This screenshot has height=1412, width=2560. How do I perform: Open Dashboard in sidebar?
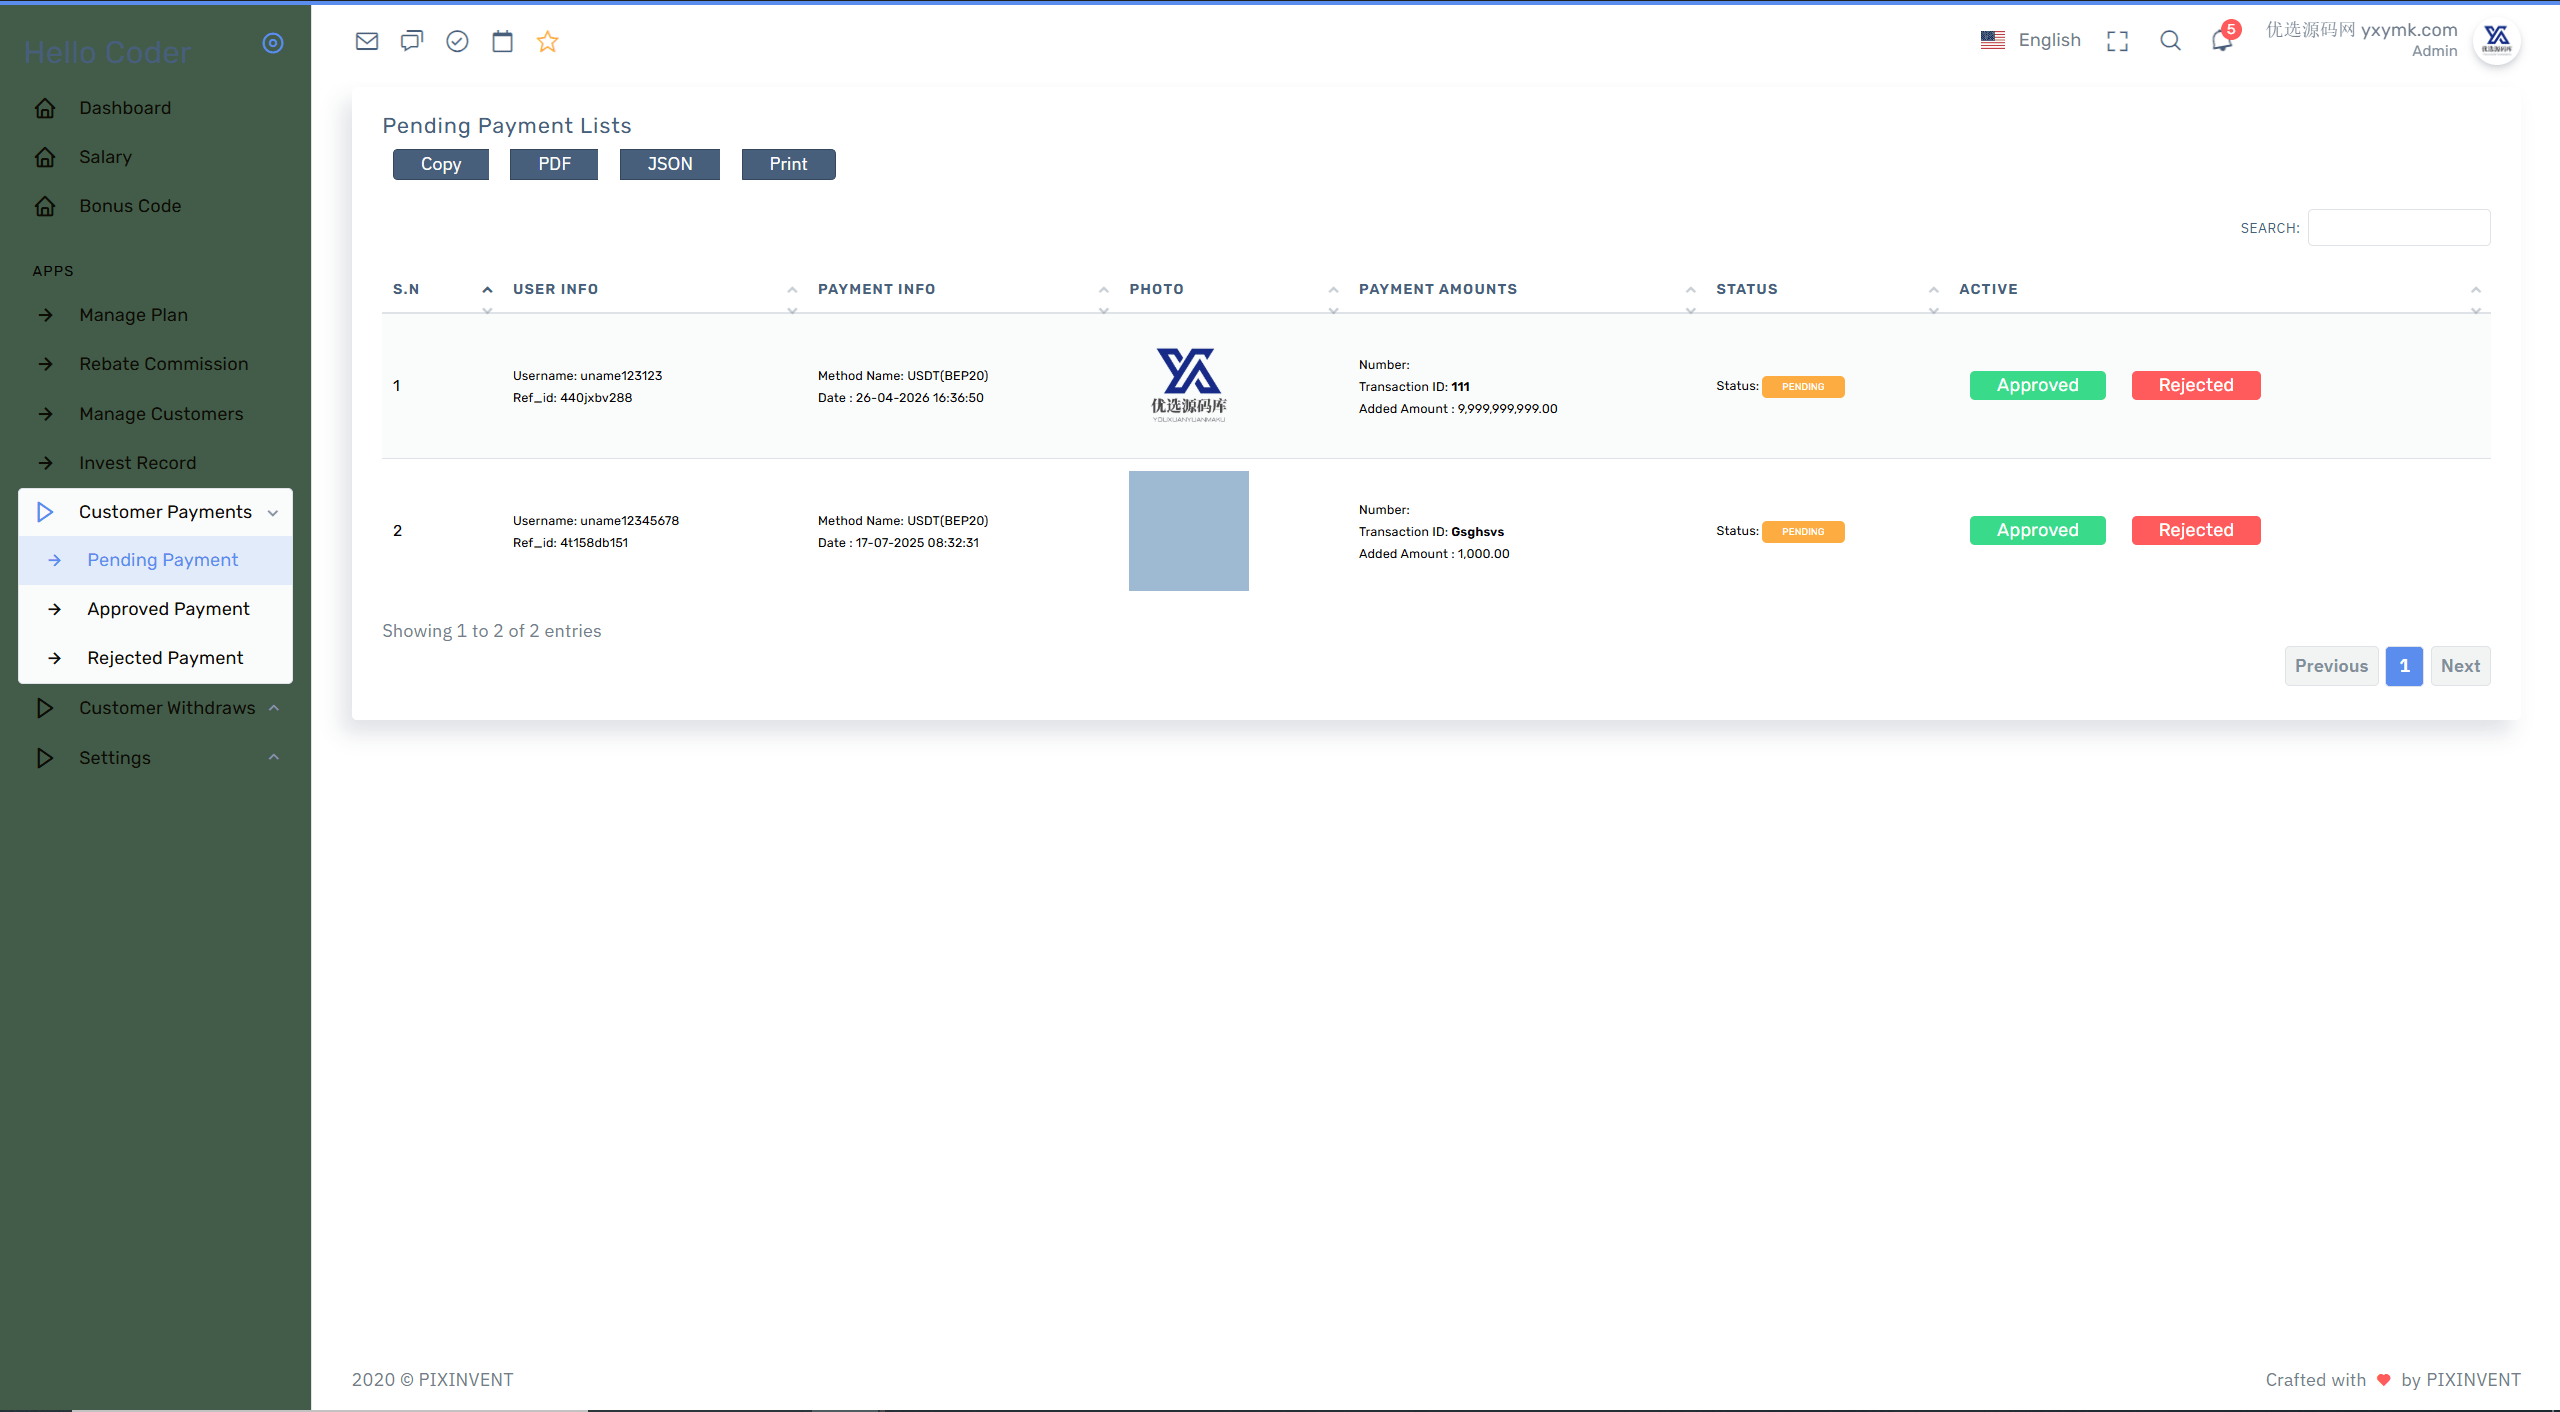tap(156, 108)
